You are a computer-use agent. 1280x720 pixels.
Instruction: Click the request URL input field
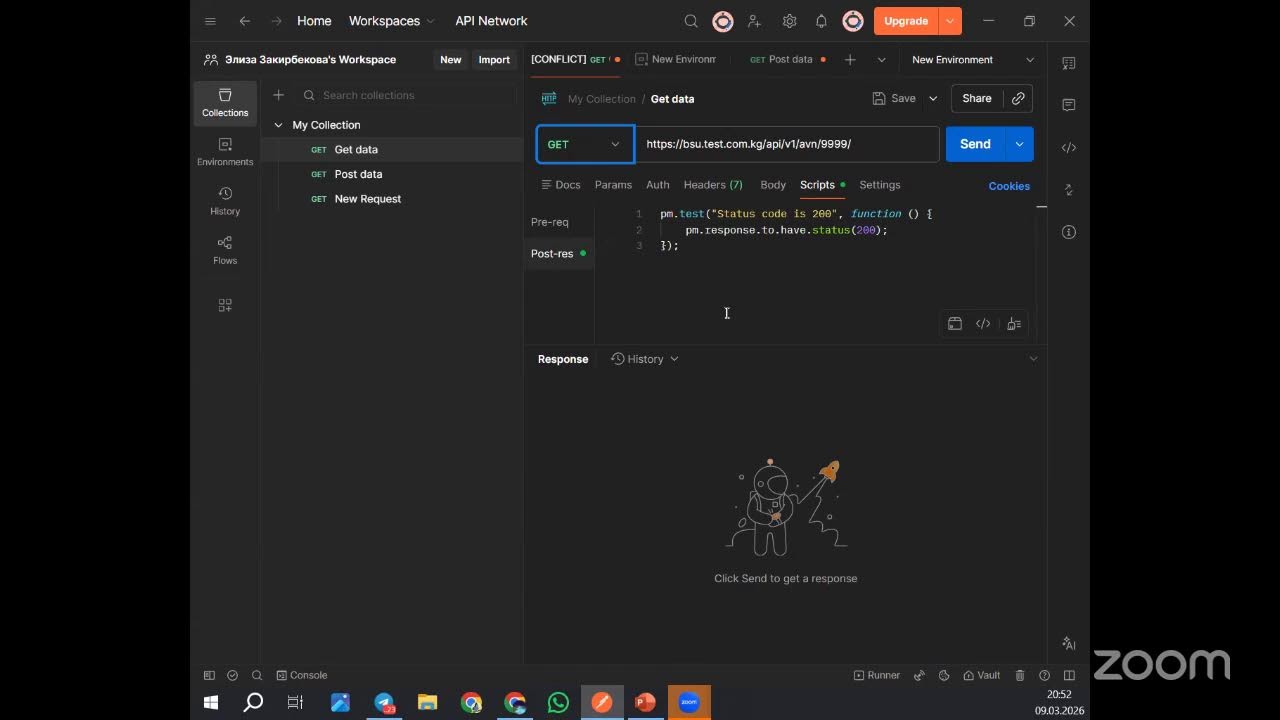[787, 144]
